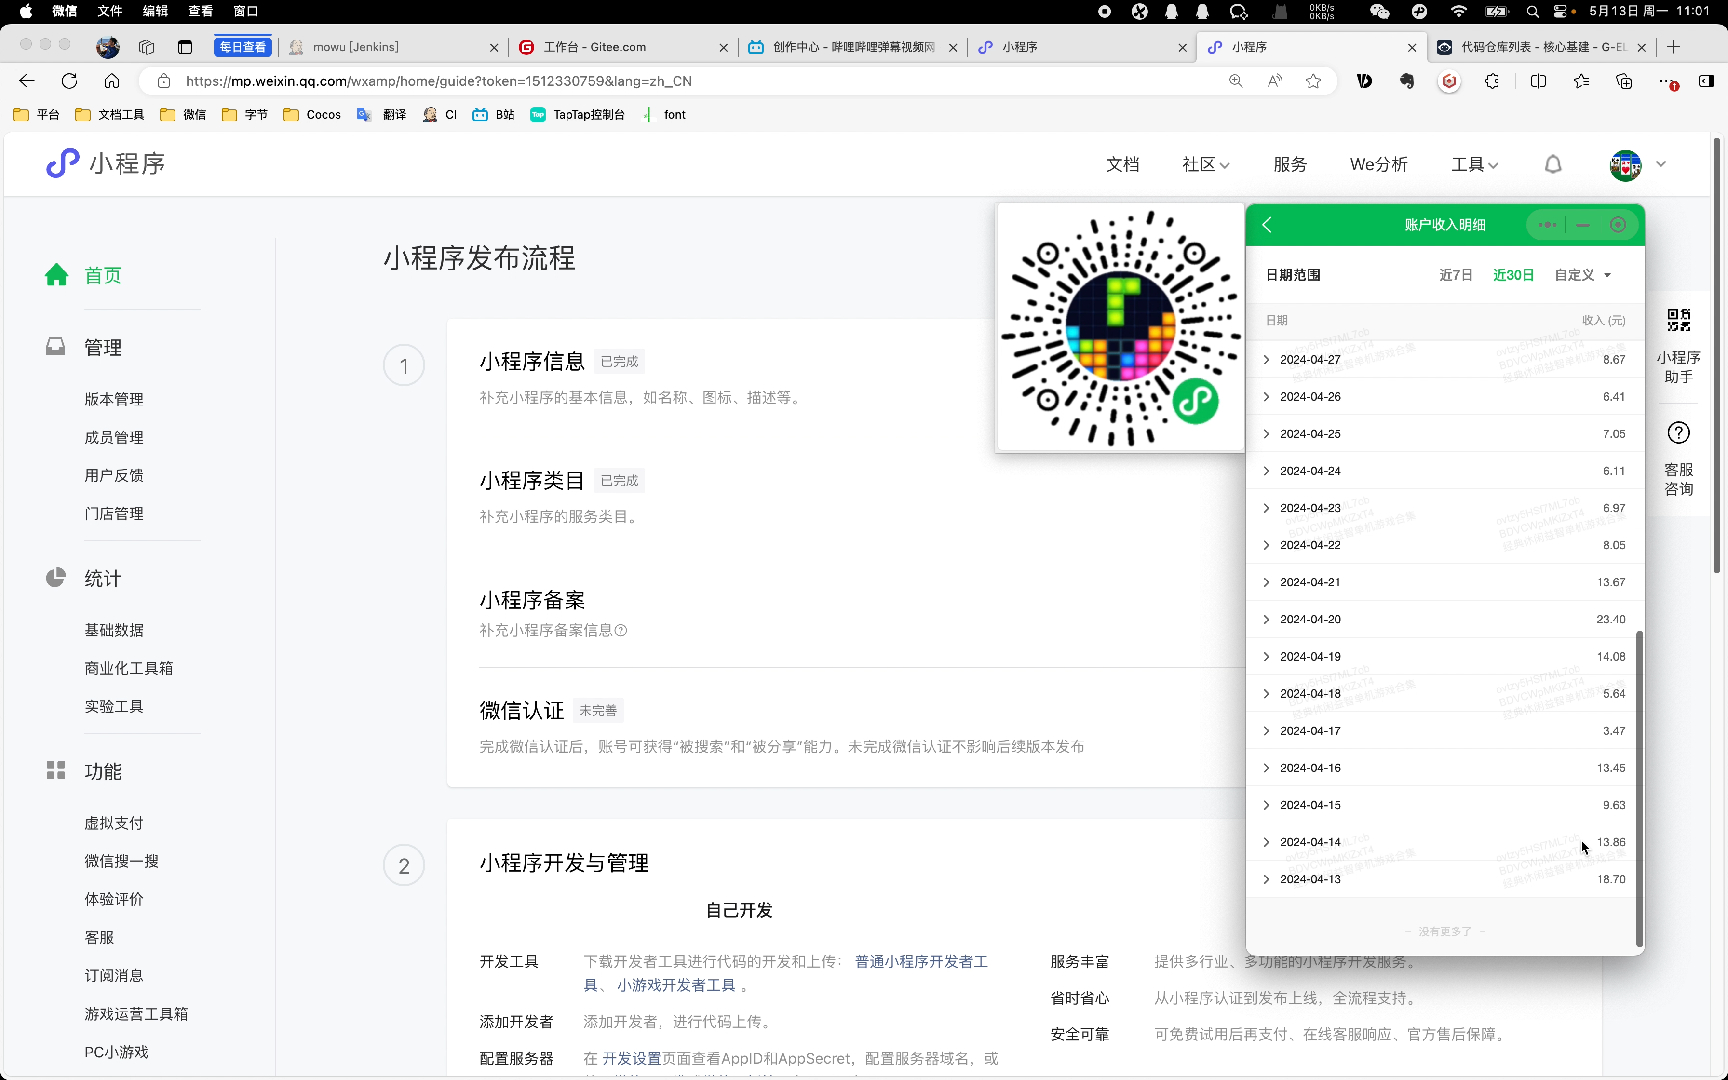The width and height of the screenshot is (1728, 1080).
Task: Open We分析 in the header
Action: coord(1378,164)
